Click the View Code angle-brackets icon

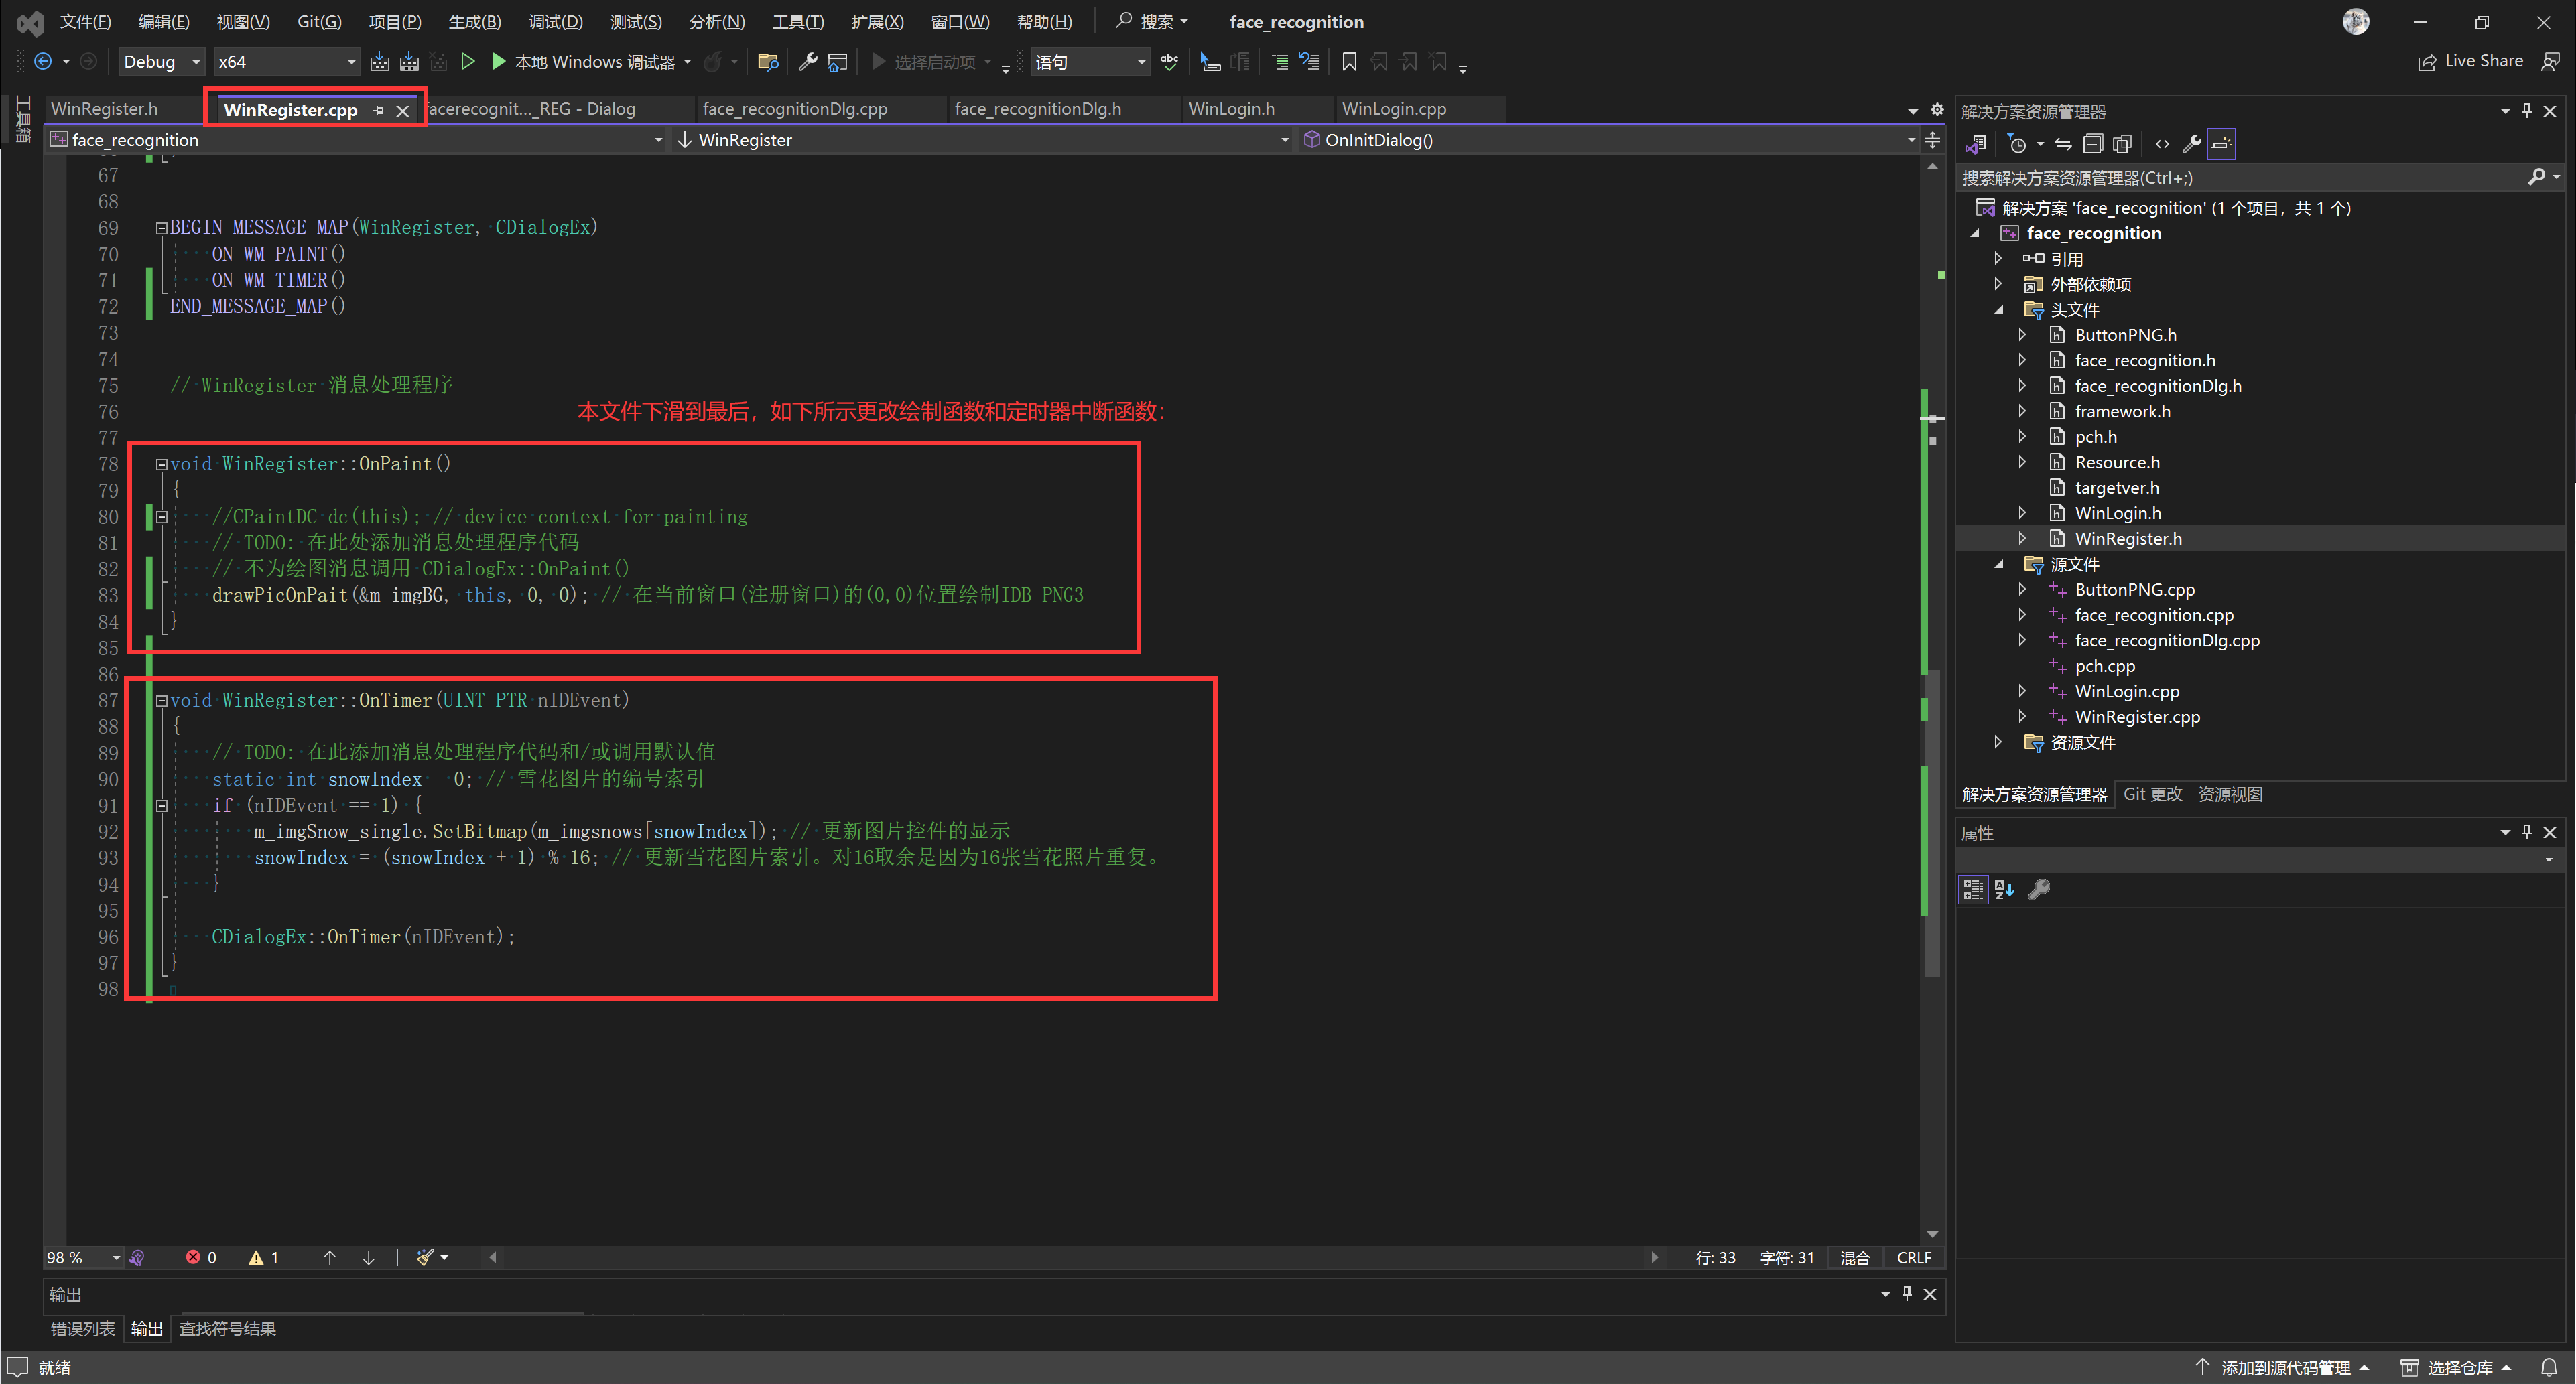(2162, 144)
